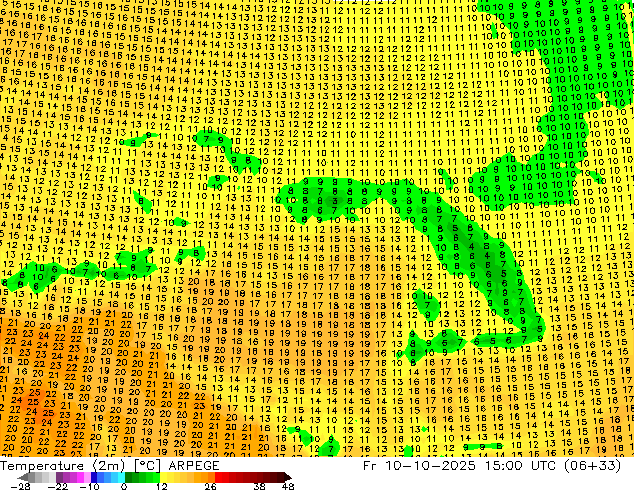Click the 'UTC' label in the timestamp
634x490 pixels.
coord(545,466)
